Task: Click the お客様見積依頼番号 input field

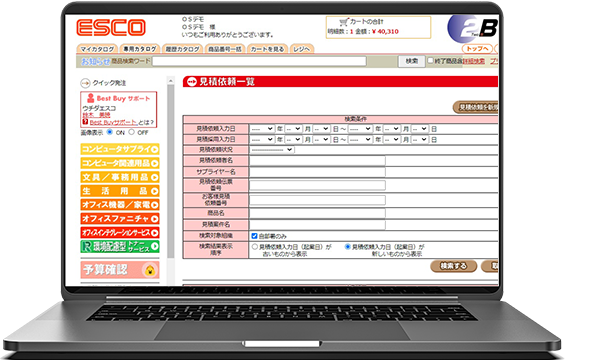Action: (317, 200)
